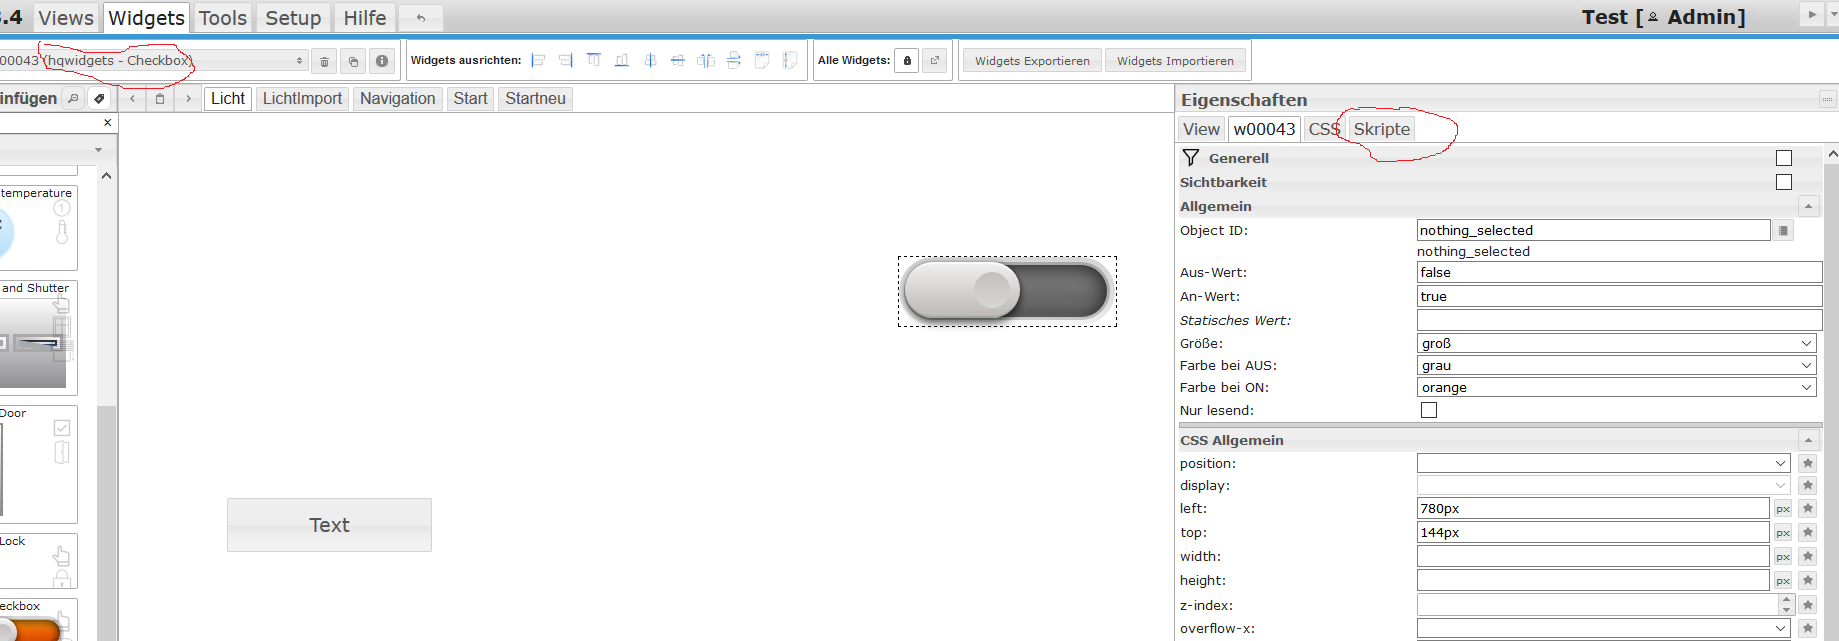Image resolution: width=1839 pixels, height=641 pixels.
Task: Center widgets horizontally icon
Action: tap(678, 60)
